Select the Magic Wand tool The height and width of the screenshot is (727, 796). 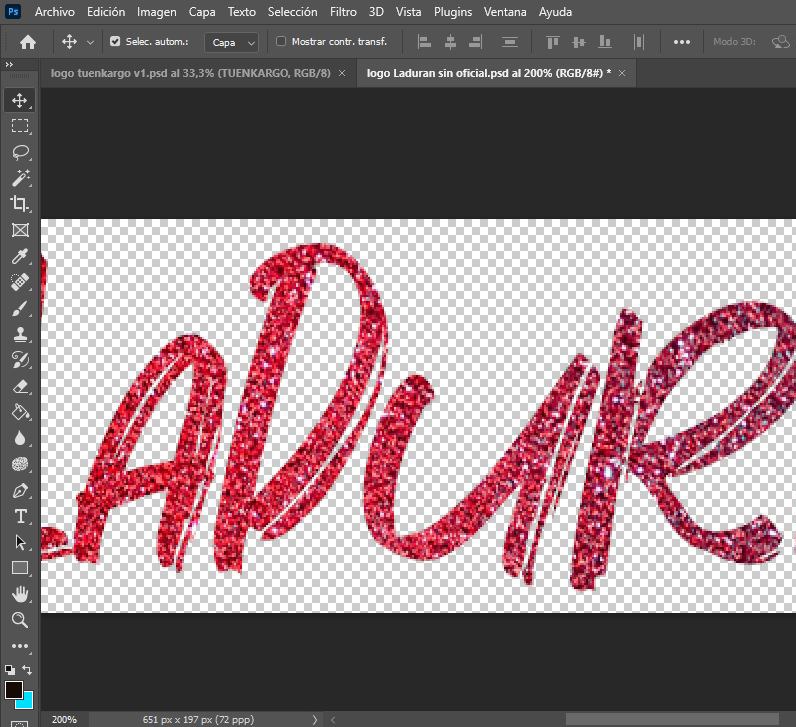click(20, 178)
